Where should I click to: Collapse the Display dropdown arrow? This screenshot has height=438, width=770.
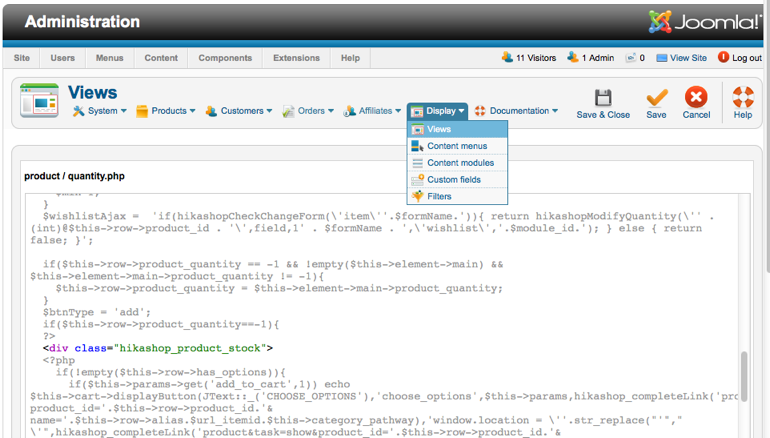click(x=461, y=111)
